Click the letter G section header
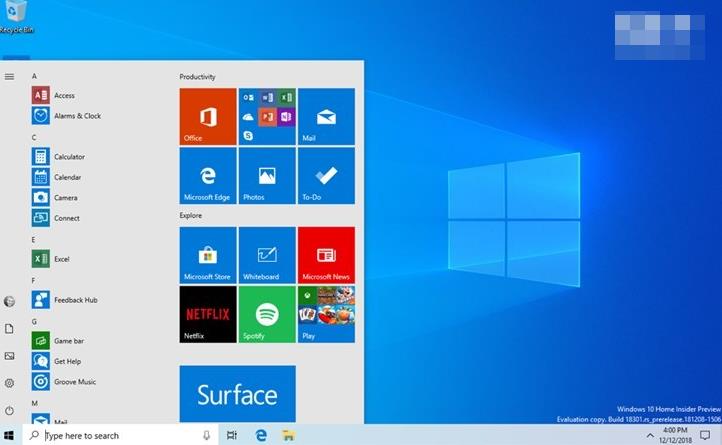Screen dimensions: 722x445 click(34, 322)
